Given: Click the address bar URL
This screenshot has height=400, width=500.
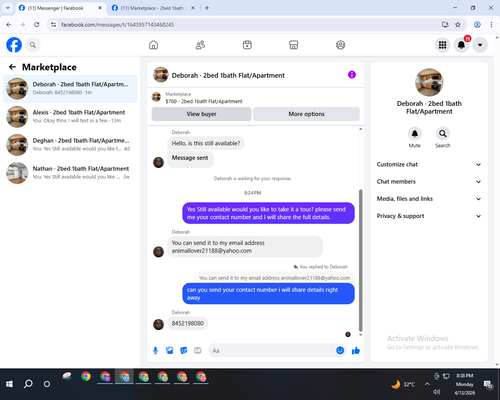Looking at the screenshot, I should [117, 25].
